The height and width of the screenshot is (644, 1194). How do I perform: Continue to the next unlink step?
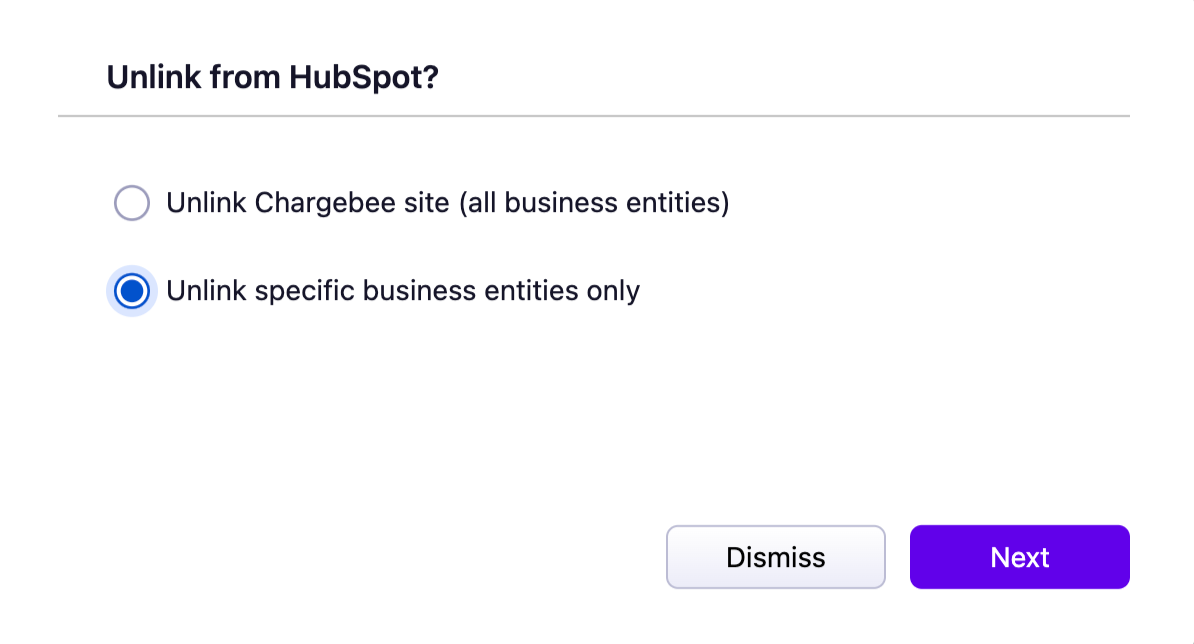(x=1019, y=557)
